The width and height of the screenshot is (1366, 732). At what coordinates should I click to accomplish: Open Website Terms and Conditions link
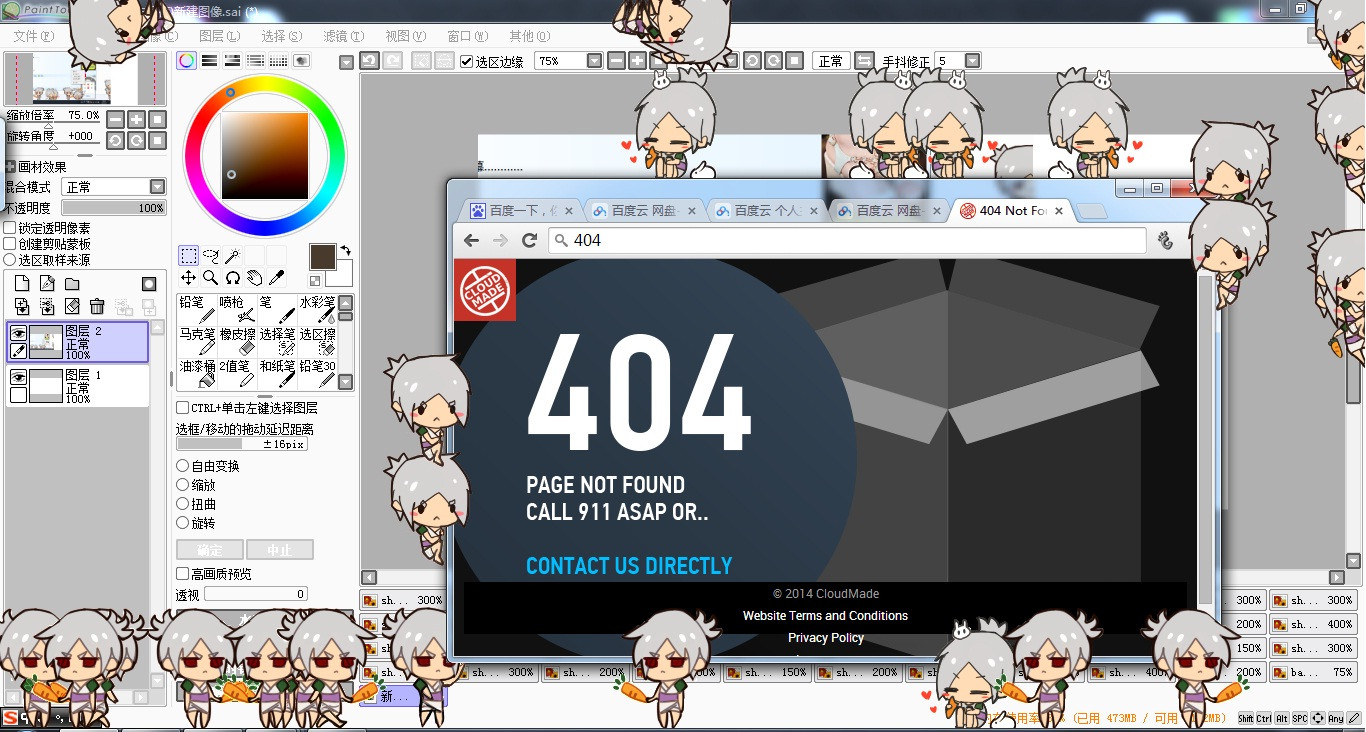click(x=825, y=616)
